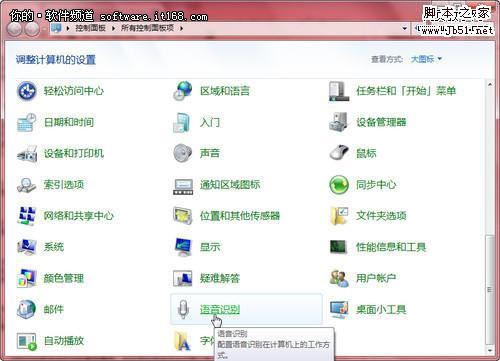Open the 网络和共享中心 icon
Screen dimensions: 500x361
point(27,216)
